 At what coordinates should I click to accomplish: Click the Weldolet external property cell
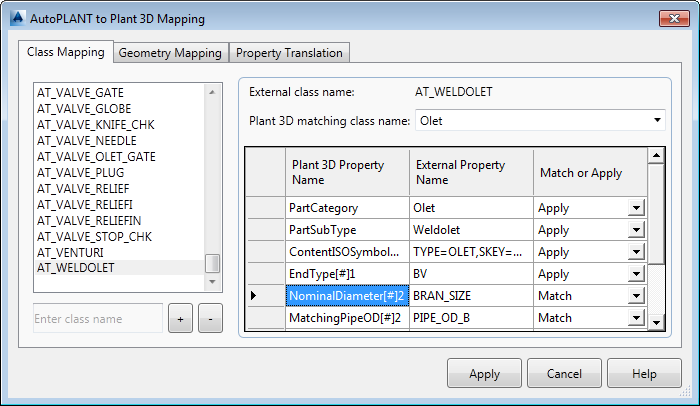pyautogui.click(x=471, y=230)
